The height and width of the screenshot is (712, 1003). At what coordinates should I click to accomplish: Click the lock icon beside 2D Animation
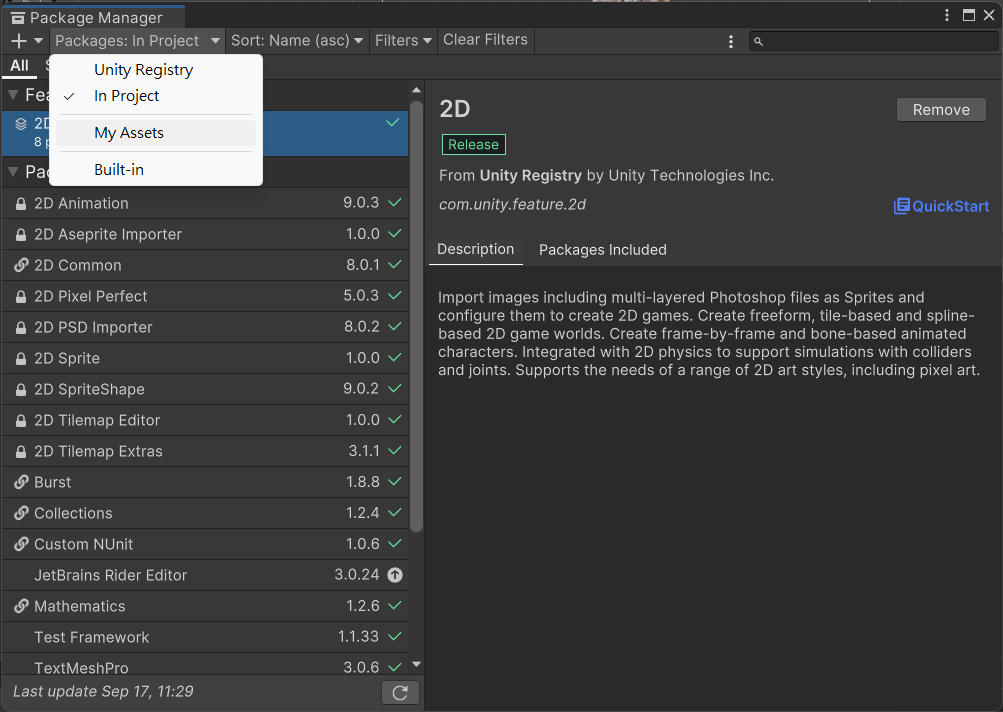20,203
